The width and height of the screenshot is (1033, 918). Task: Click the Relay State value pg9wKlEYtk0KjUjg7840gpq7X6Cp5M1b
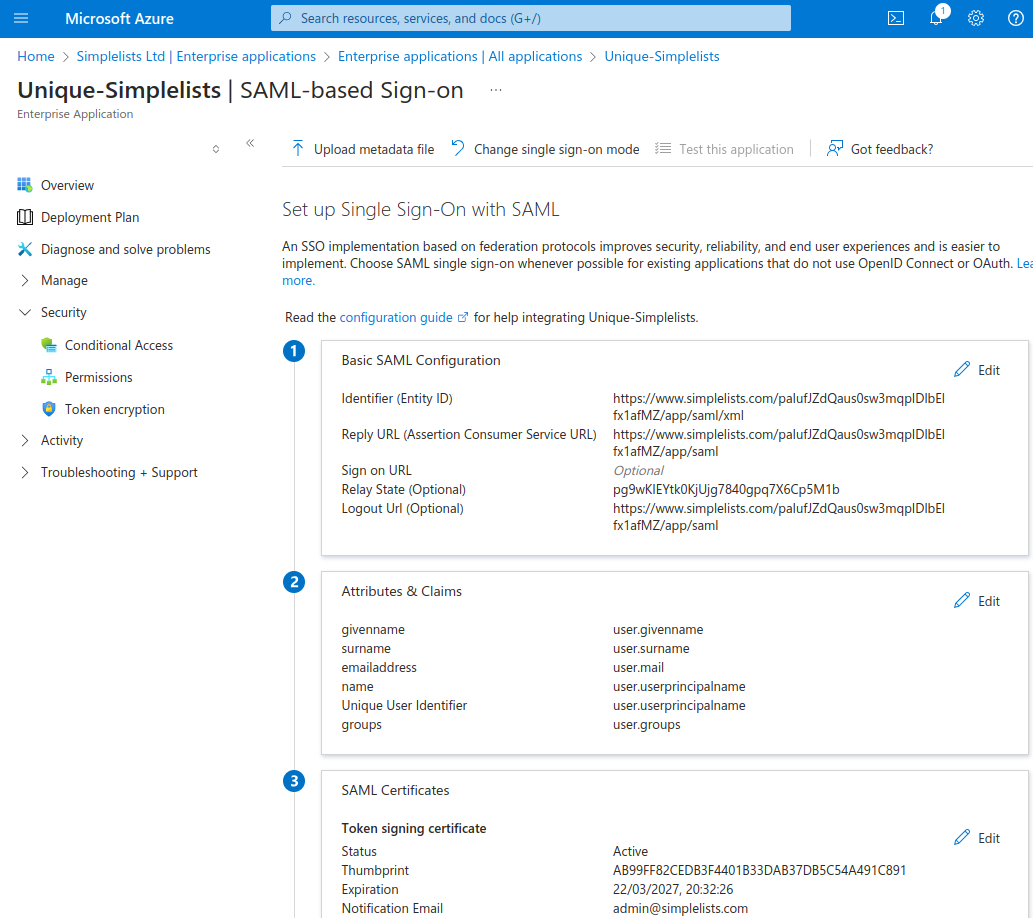(x=726, y=490)
